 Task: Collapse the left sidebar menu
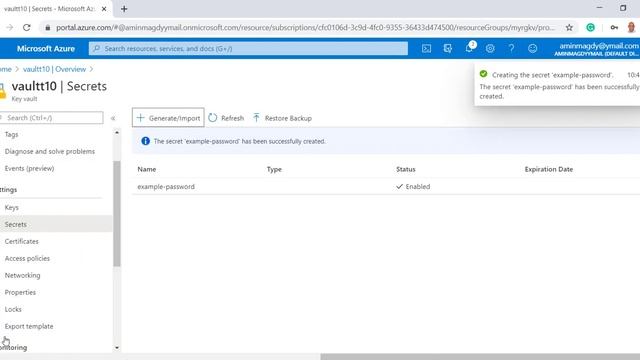click(x=113, y=118)
